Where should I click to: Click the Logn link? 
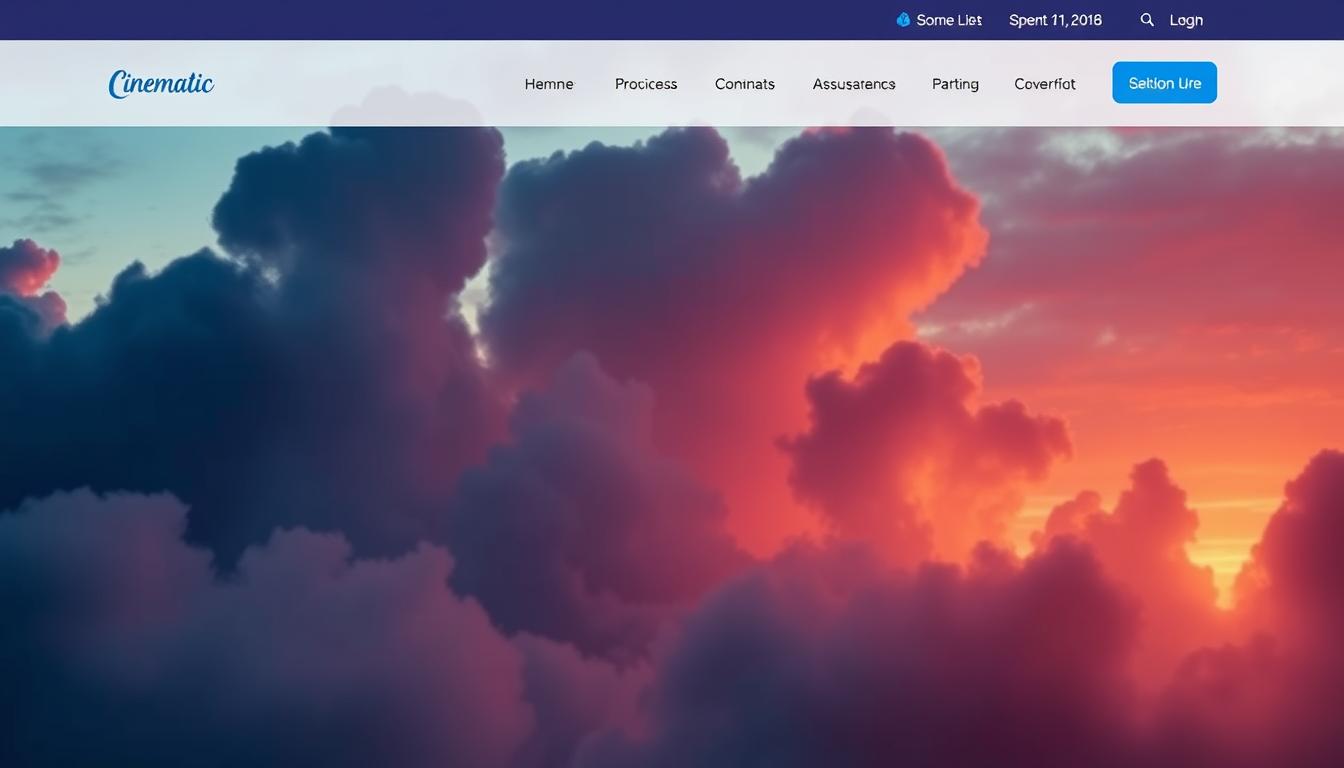coord(1186,20)
